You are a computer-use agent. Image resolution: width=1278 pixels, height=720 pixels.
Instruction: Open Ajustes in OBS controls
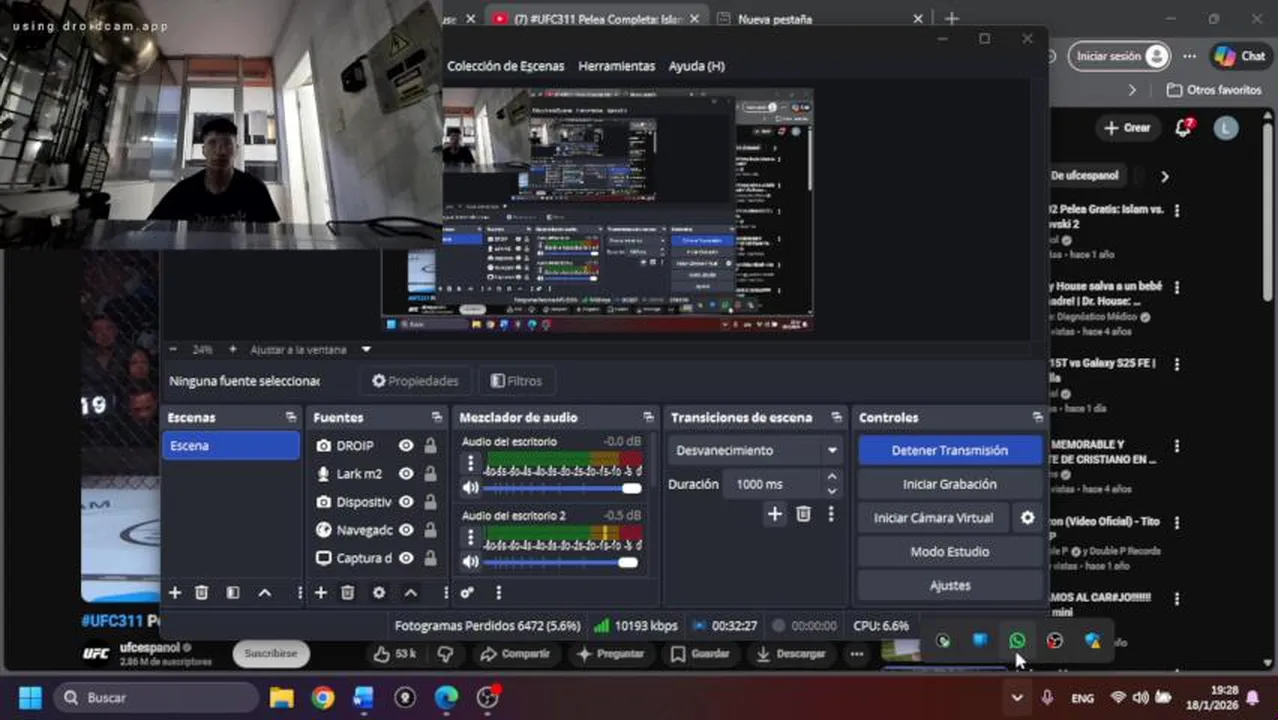click(x=950, y=586)
